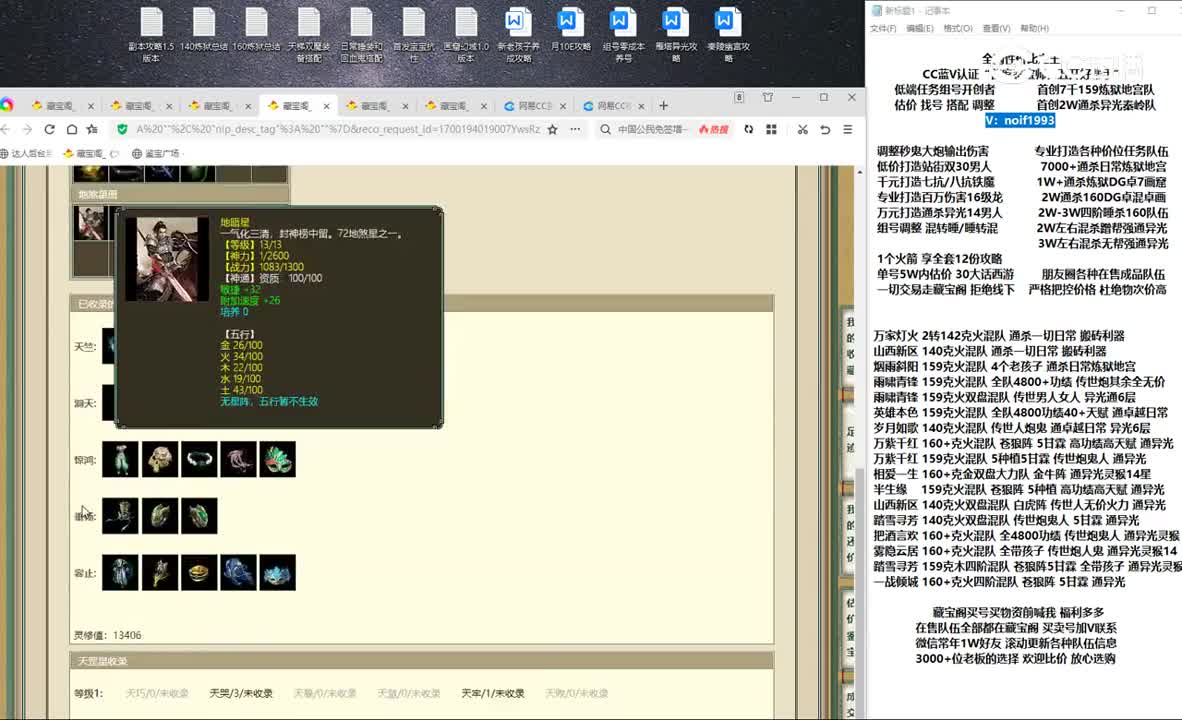Screen dimensions: 1182x720
Task: Click 天哭/3/未收录 entry
Action: tap(241, 693)
